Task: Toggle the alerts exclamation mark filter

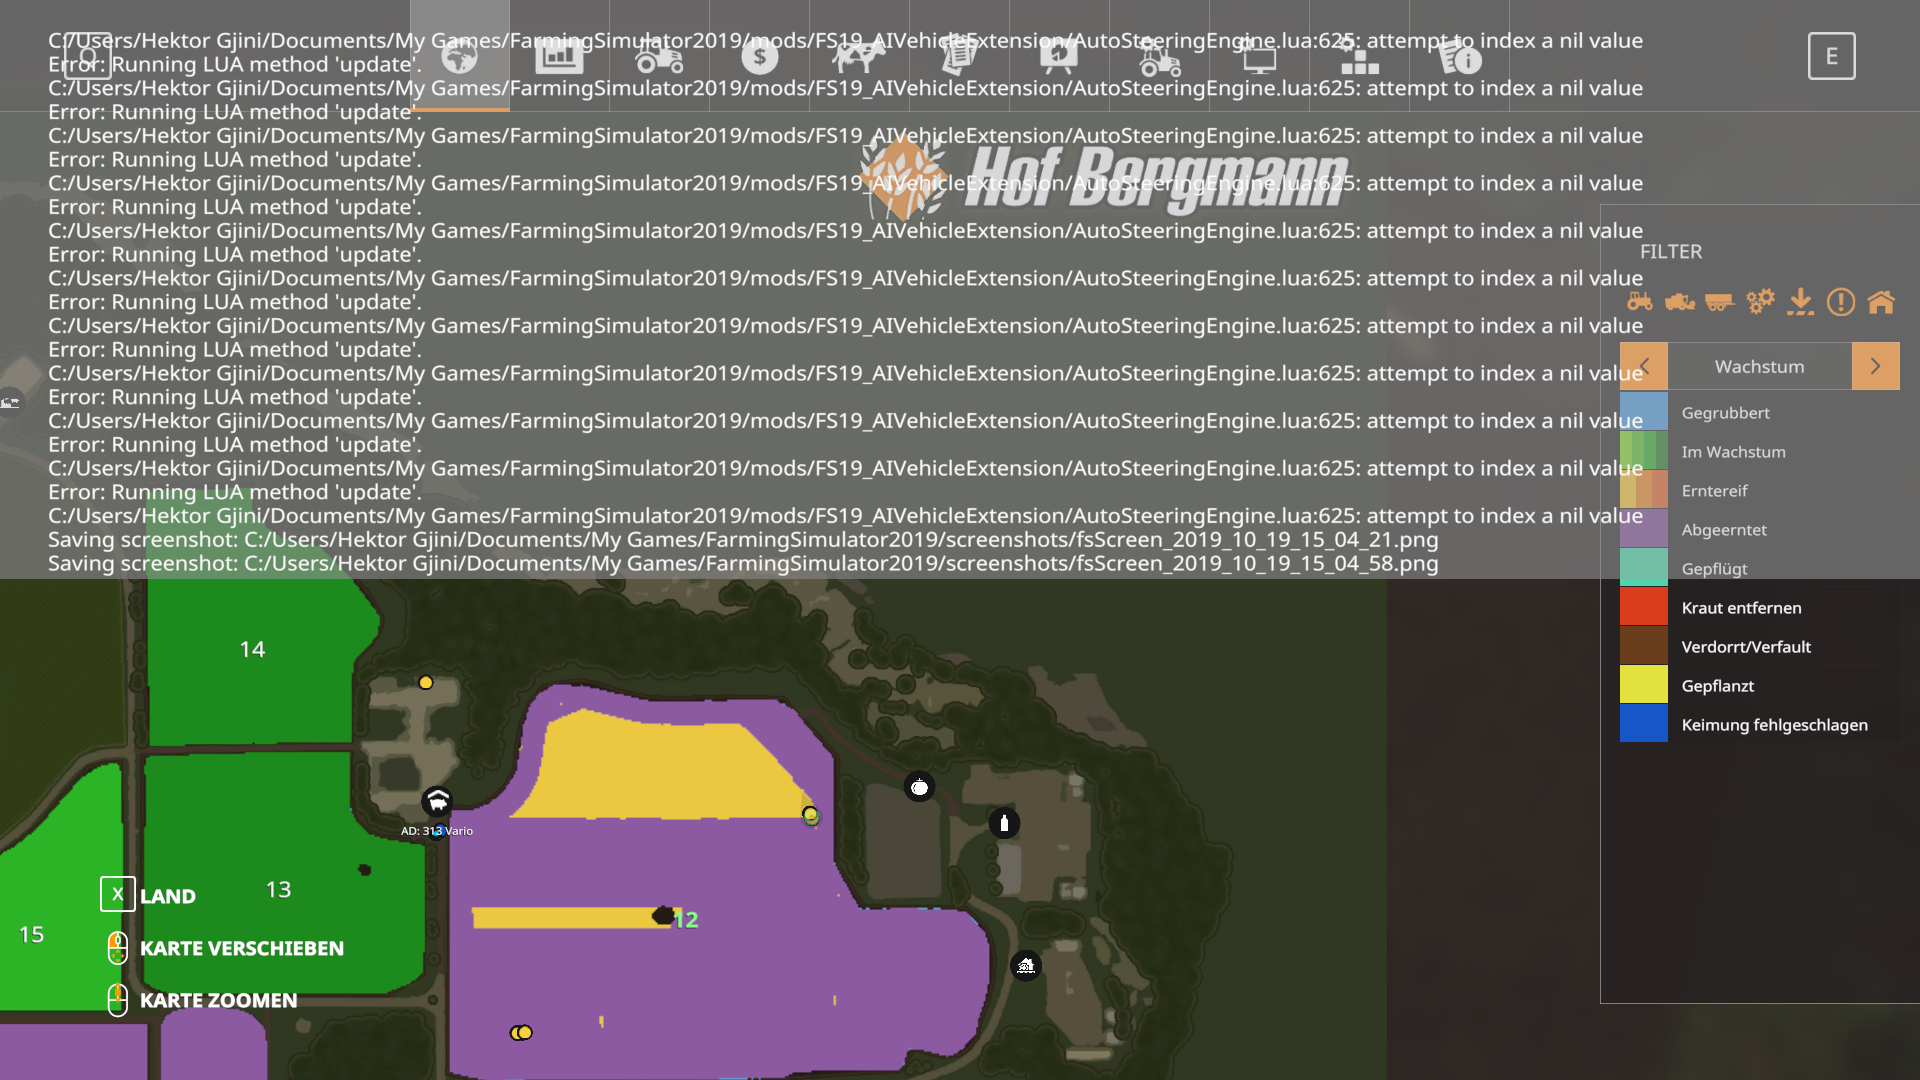Action: pyautogui.click(x=1841, y=302)
